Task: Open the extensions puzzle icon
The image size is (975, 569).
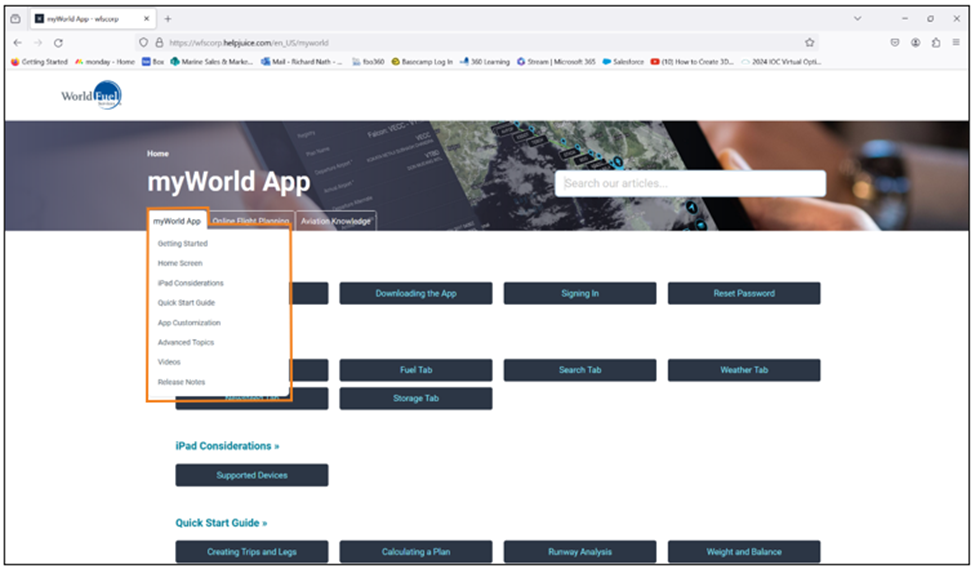Action: 936,43
